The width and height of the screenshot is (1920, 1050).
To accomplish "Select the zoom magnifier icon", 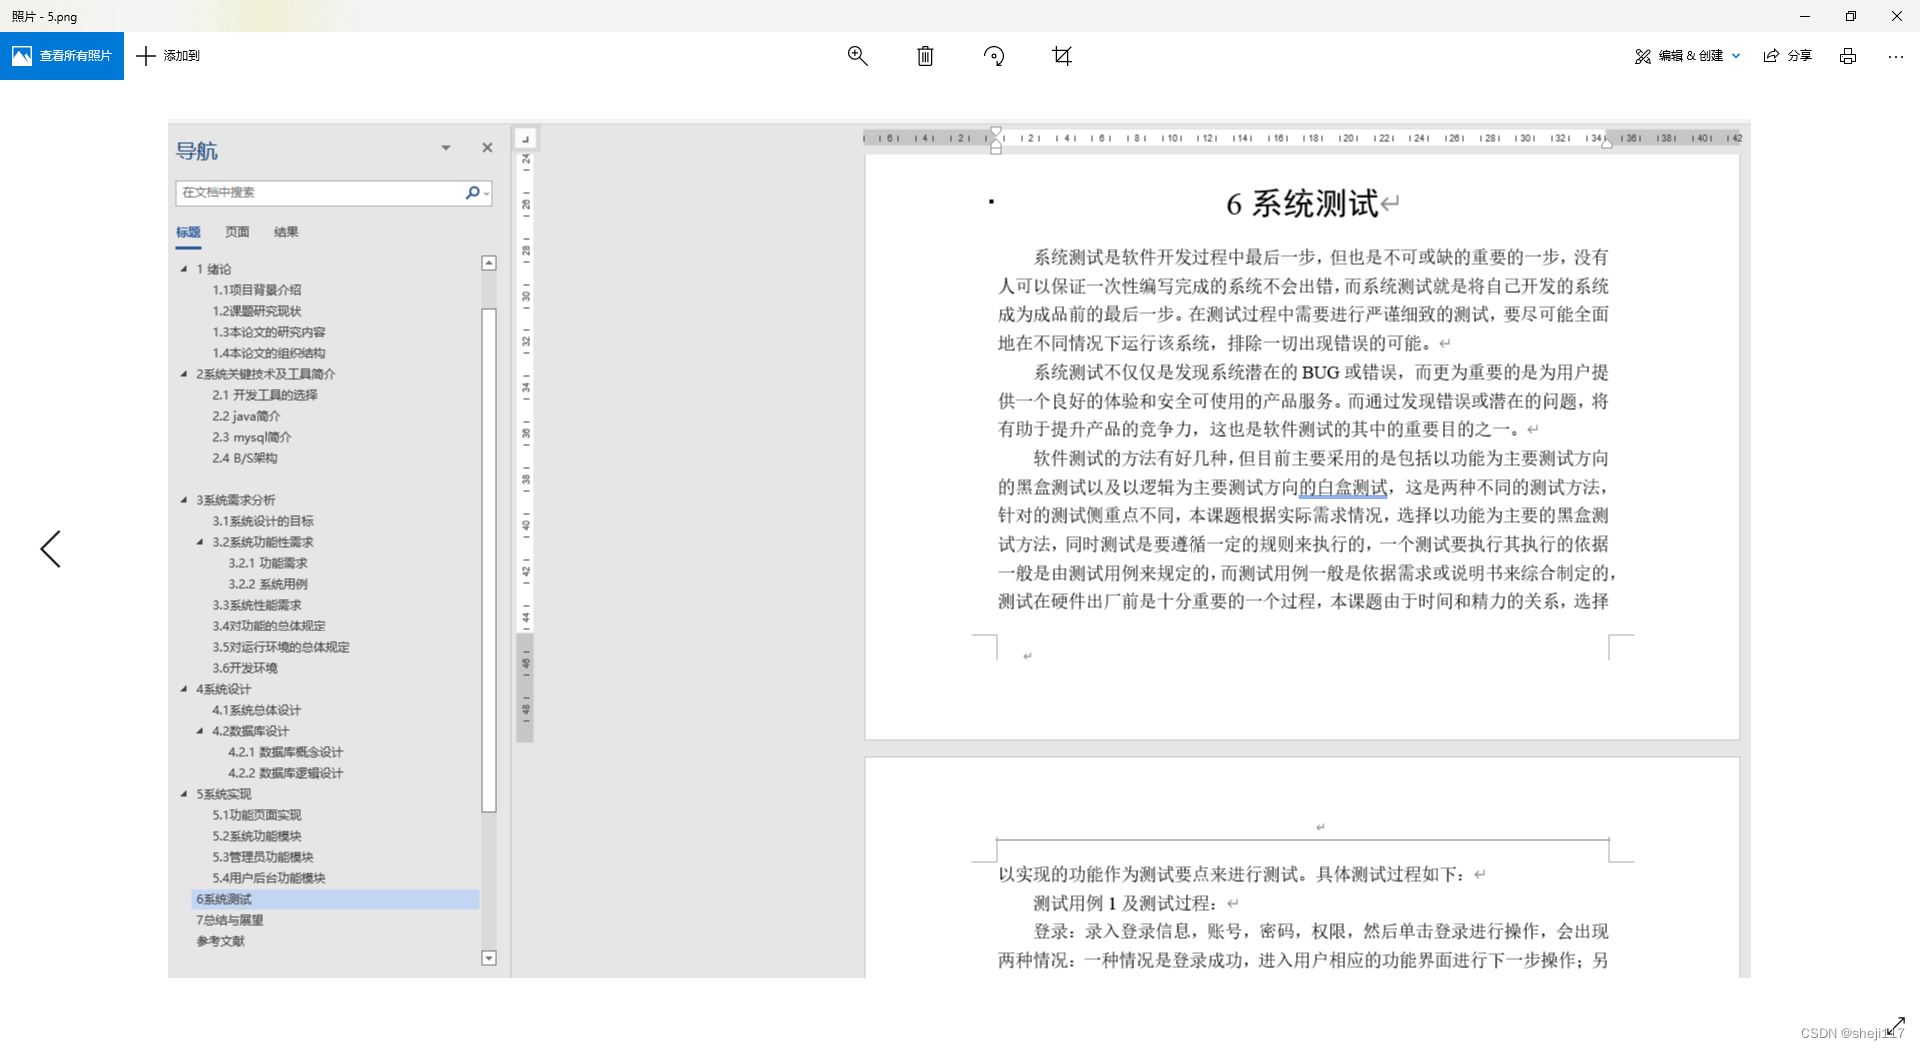I will [x=857, y=56].
